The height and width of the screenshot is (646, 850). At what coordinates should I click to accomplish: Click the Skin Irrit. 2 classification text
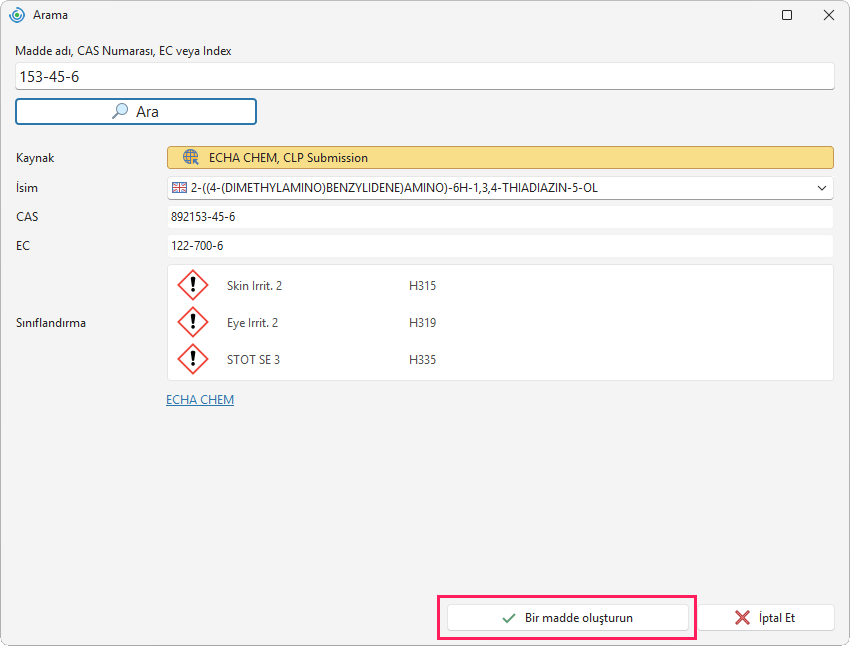pos(254,286)
